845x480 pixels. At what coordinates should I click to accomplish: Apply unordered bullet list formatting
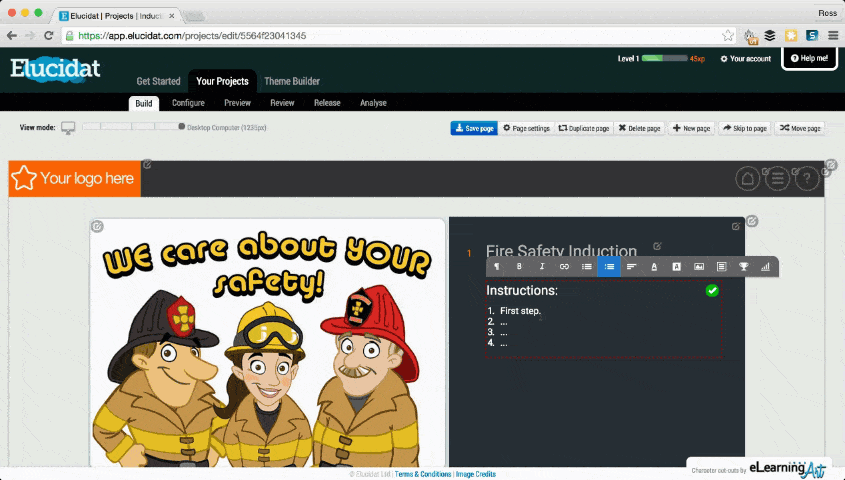(587, 267)
